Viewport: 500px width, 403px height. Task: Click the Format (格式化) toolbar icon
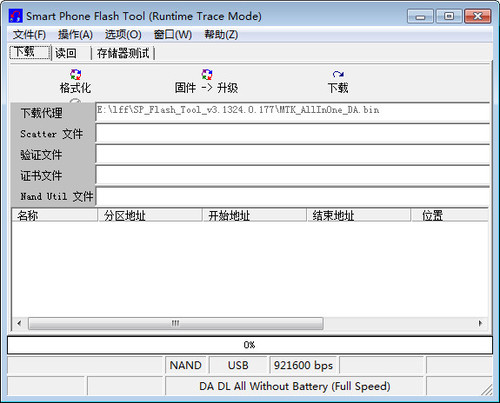click(x=75, y=75)
